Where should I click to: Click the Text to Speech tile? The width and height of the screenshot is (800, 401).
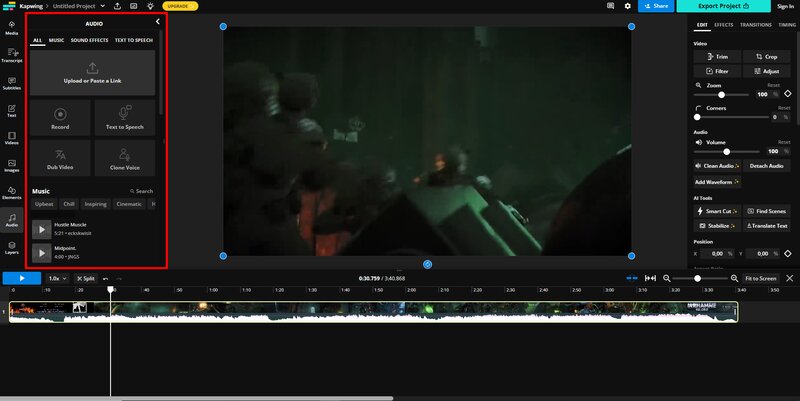pos(124,118)
